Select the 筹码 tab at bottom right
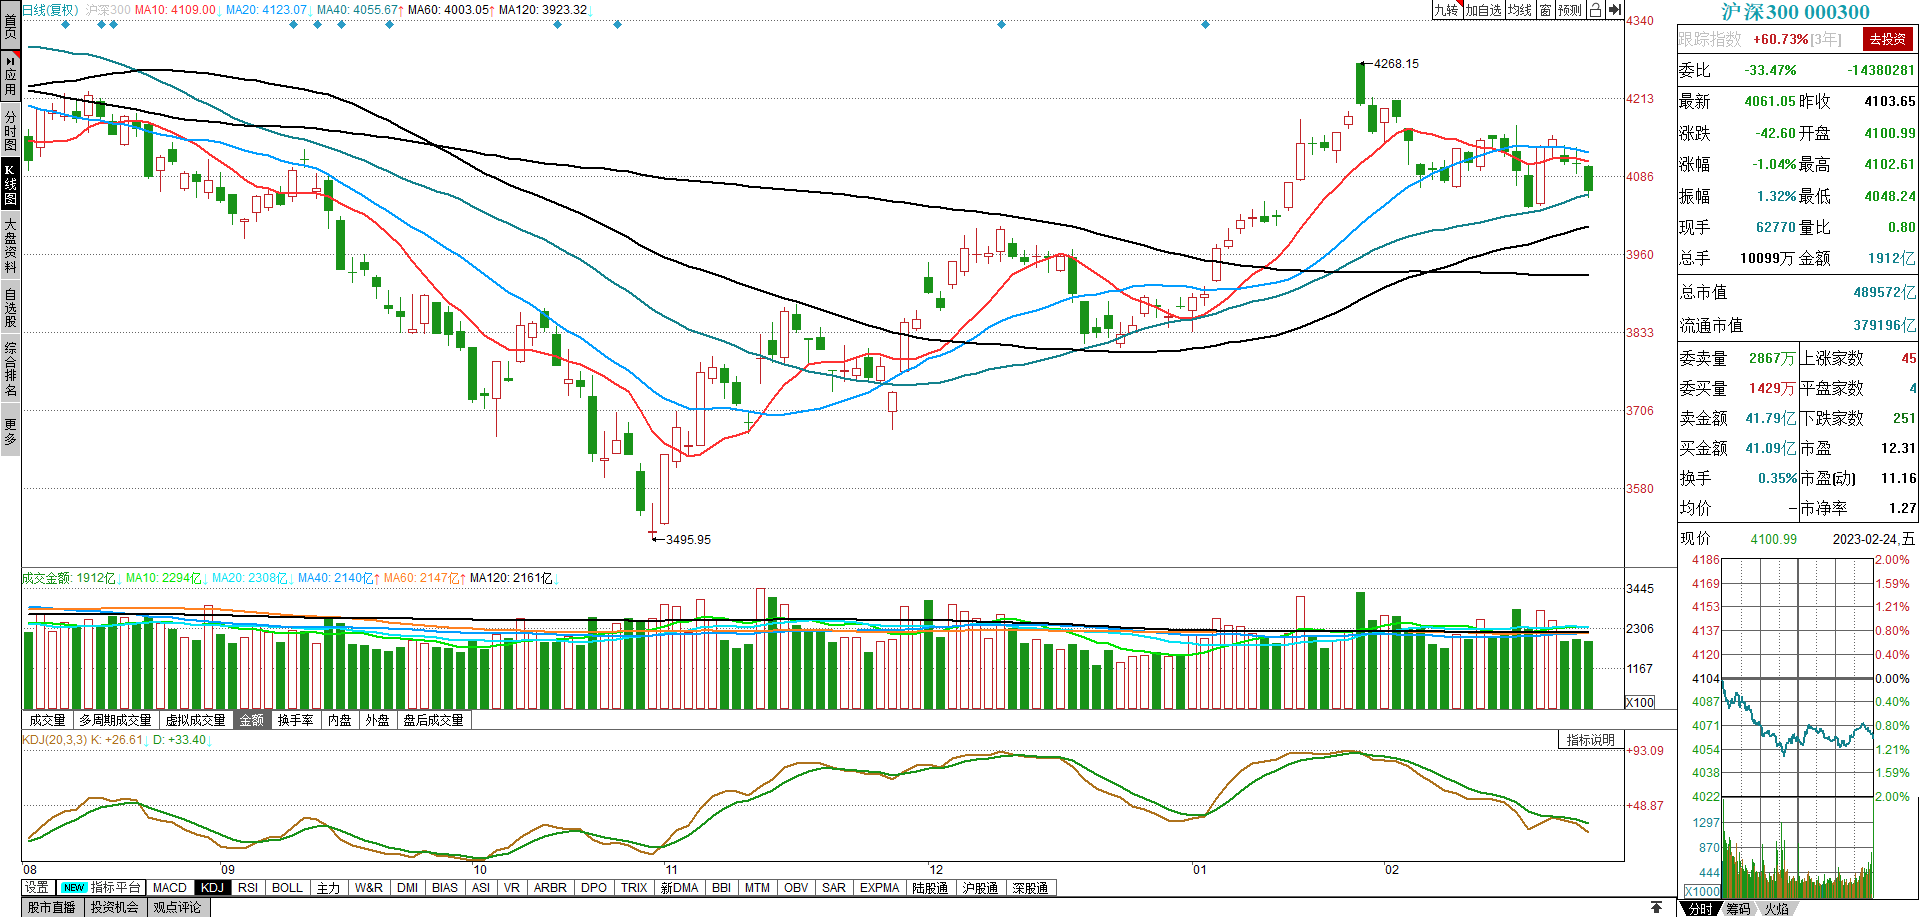The width and height of the screenshot is (1919, 917). pos(1738,908)
